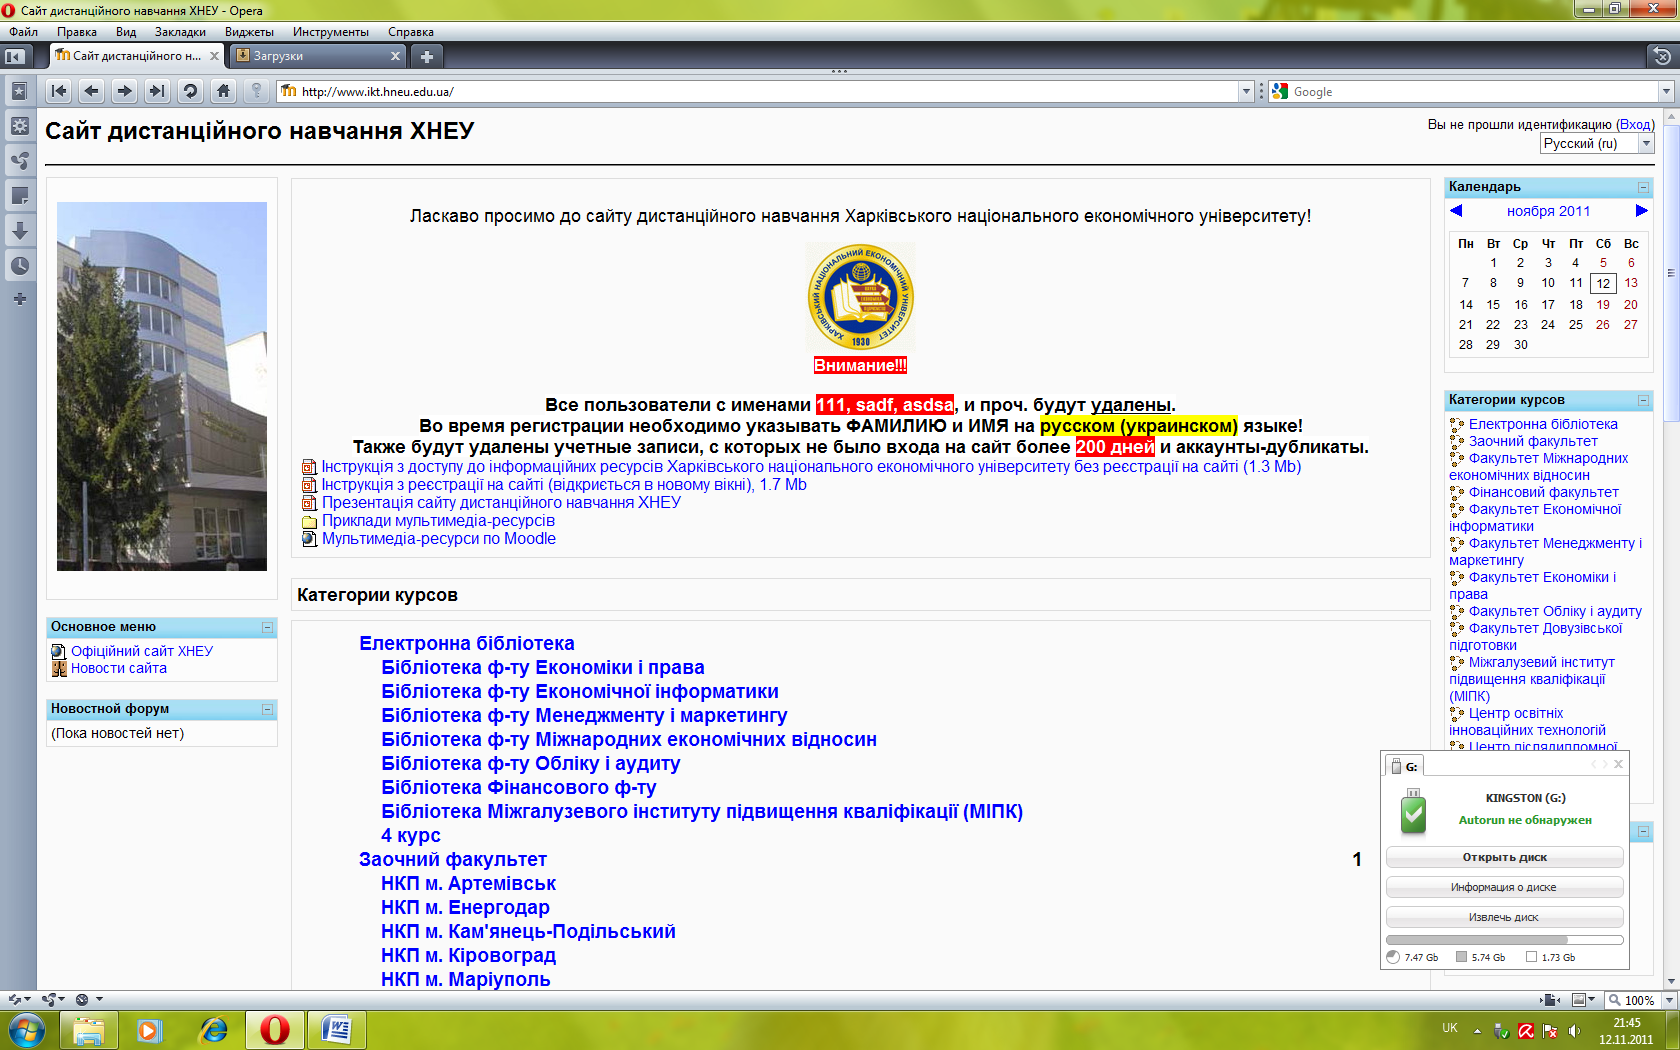Viewport: 1680px width, 1050px height.
Task: Open Internet Explorer from taskbar
Action: pyautogui.click(x=213, y=1029)
